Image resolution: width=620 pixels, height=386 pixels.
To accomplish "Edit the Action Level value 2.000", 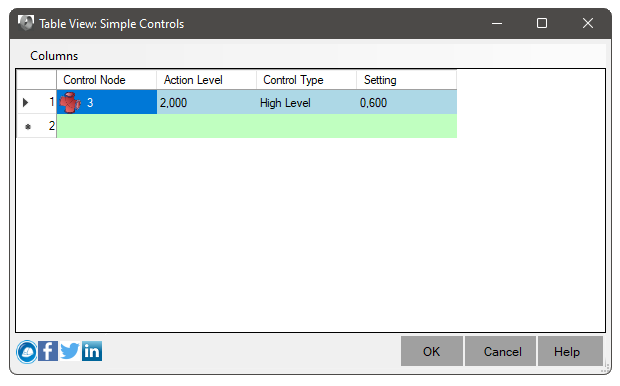I will click(x=206, y=102).
